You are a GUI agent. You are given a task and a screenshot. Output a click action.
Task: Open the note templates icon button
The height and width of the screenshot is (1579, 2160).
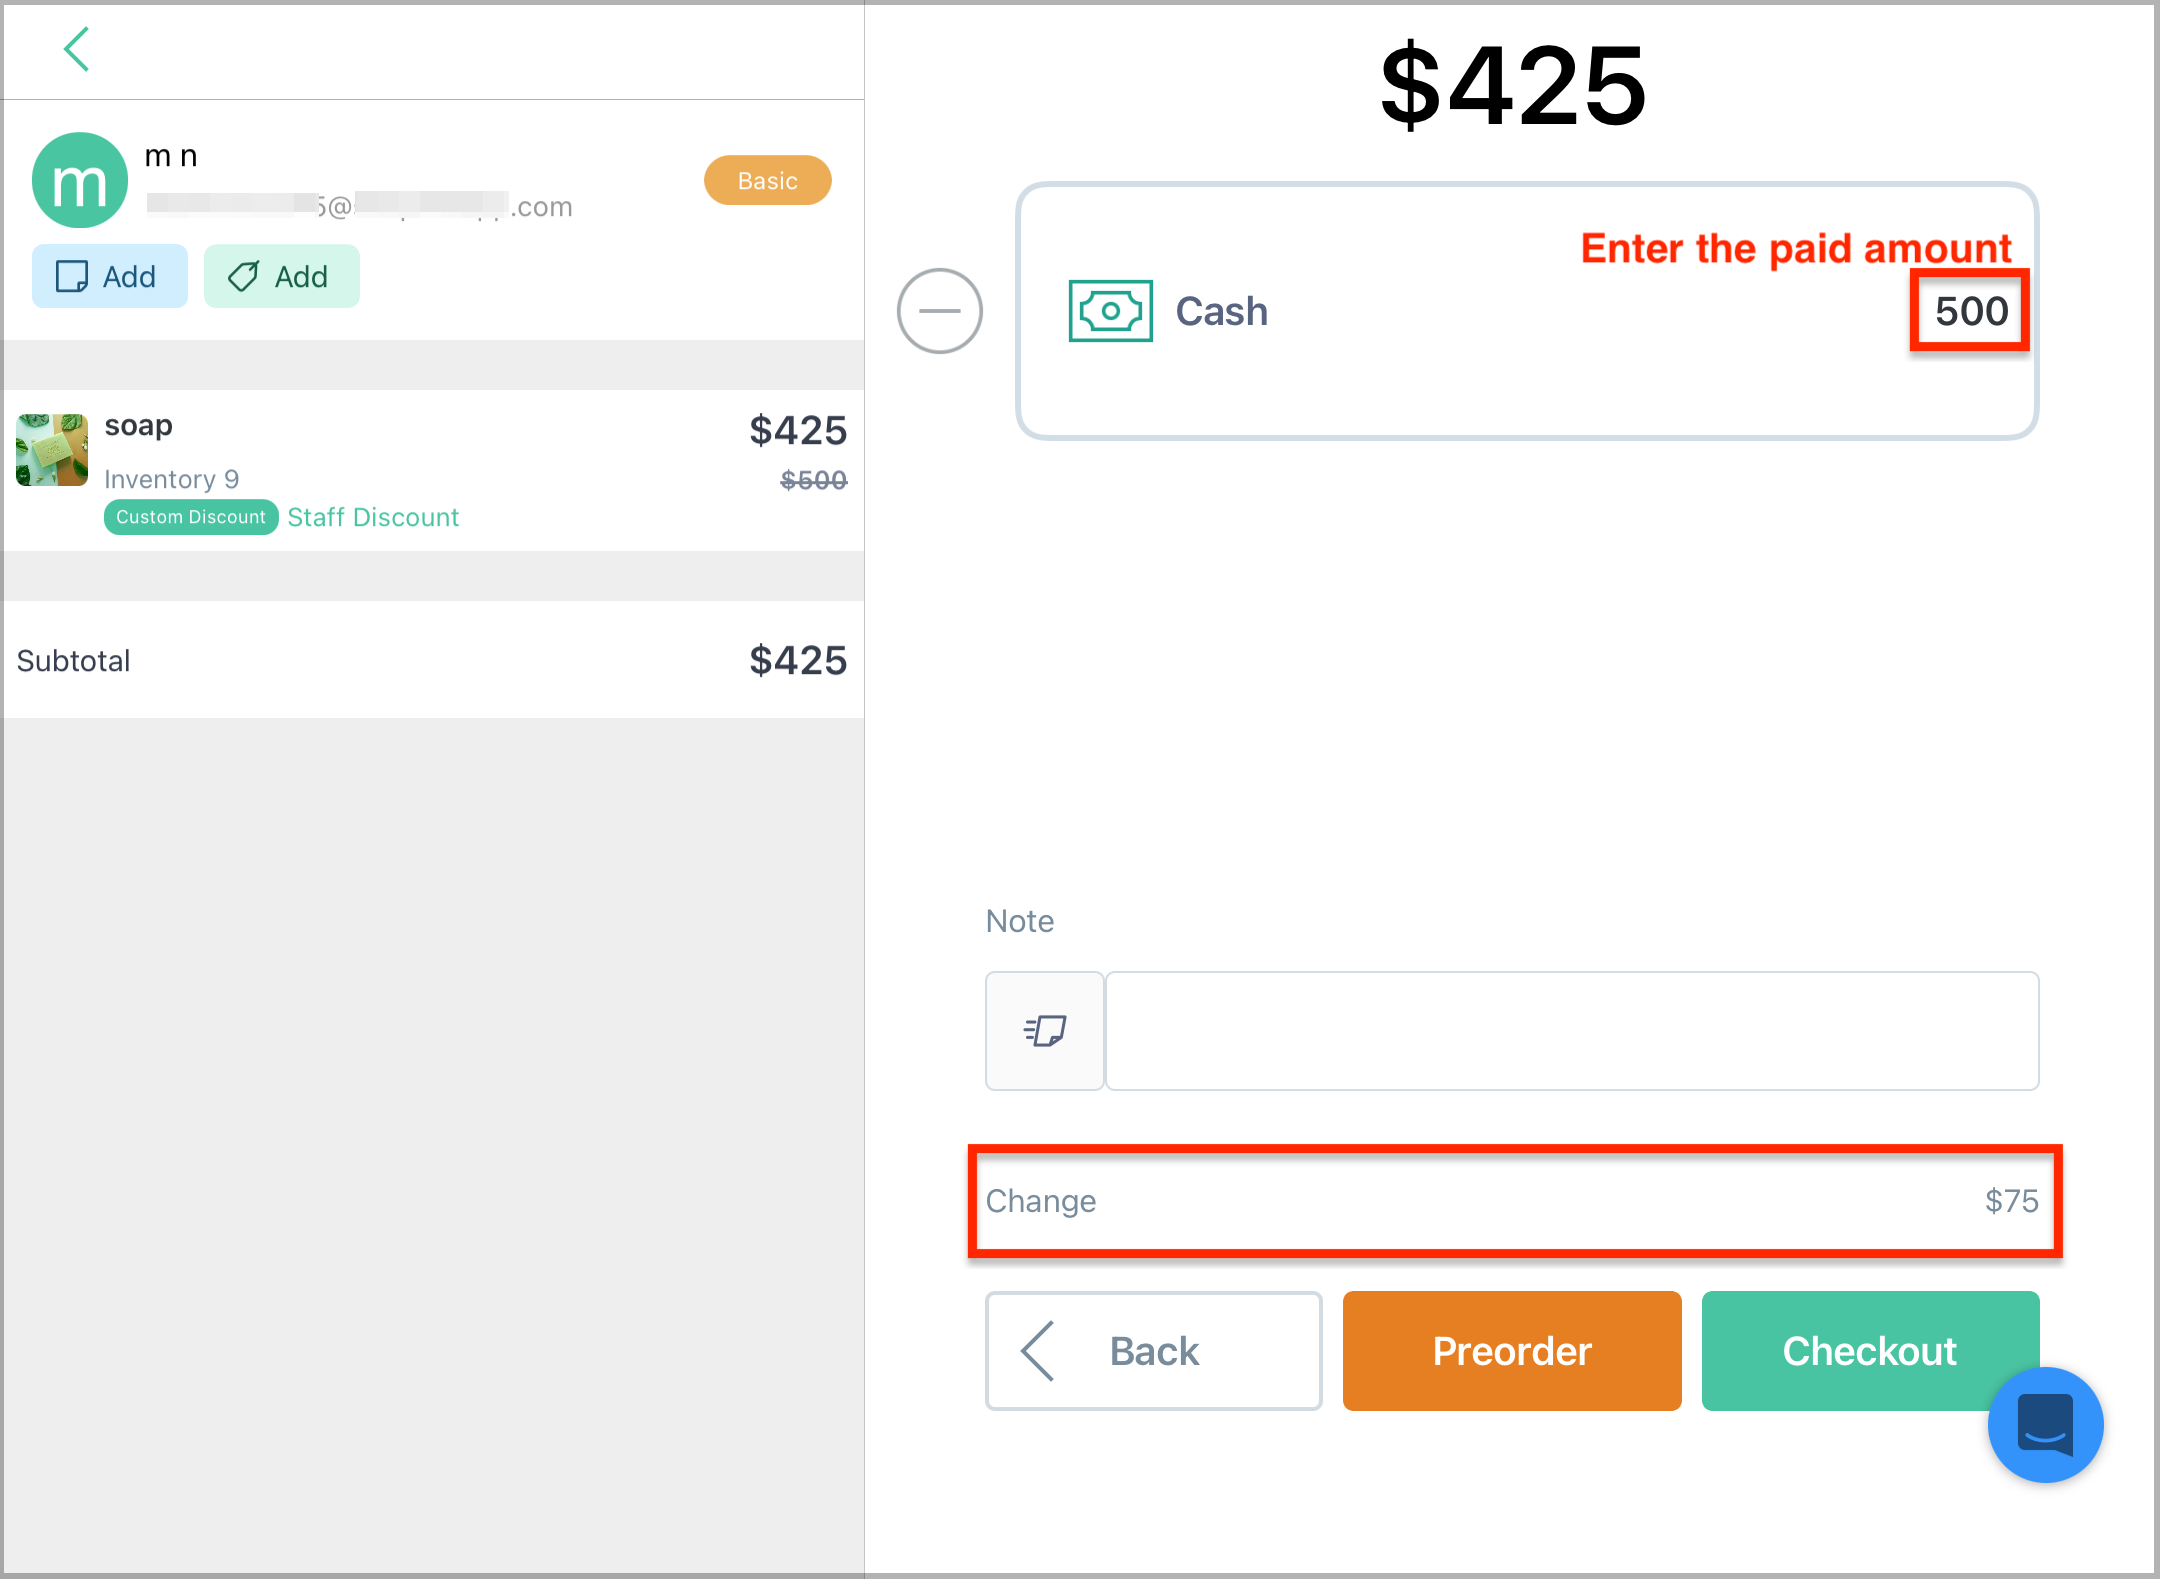pos(1045,1030)
